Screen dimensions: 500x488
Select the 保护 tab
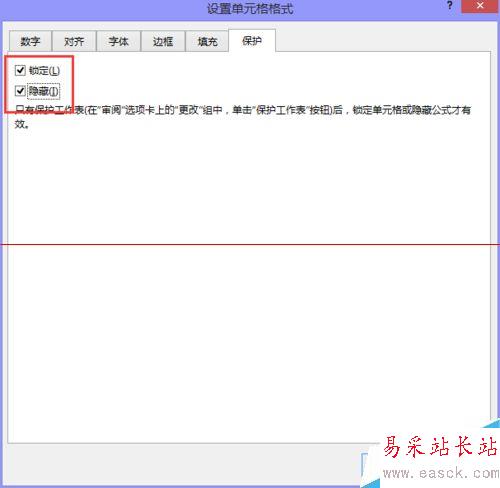[x=252, y=41]
